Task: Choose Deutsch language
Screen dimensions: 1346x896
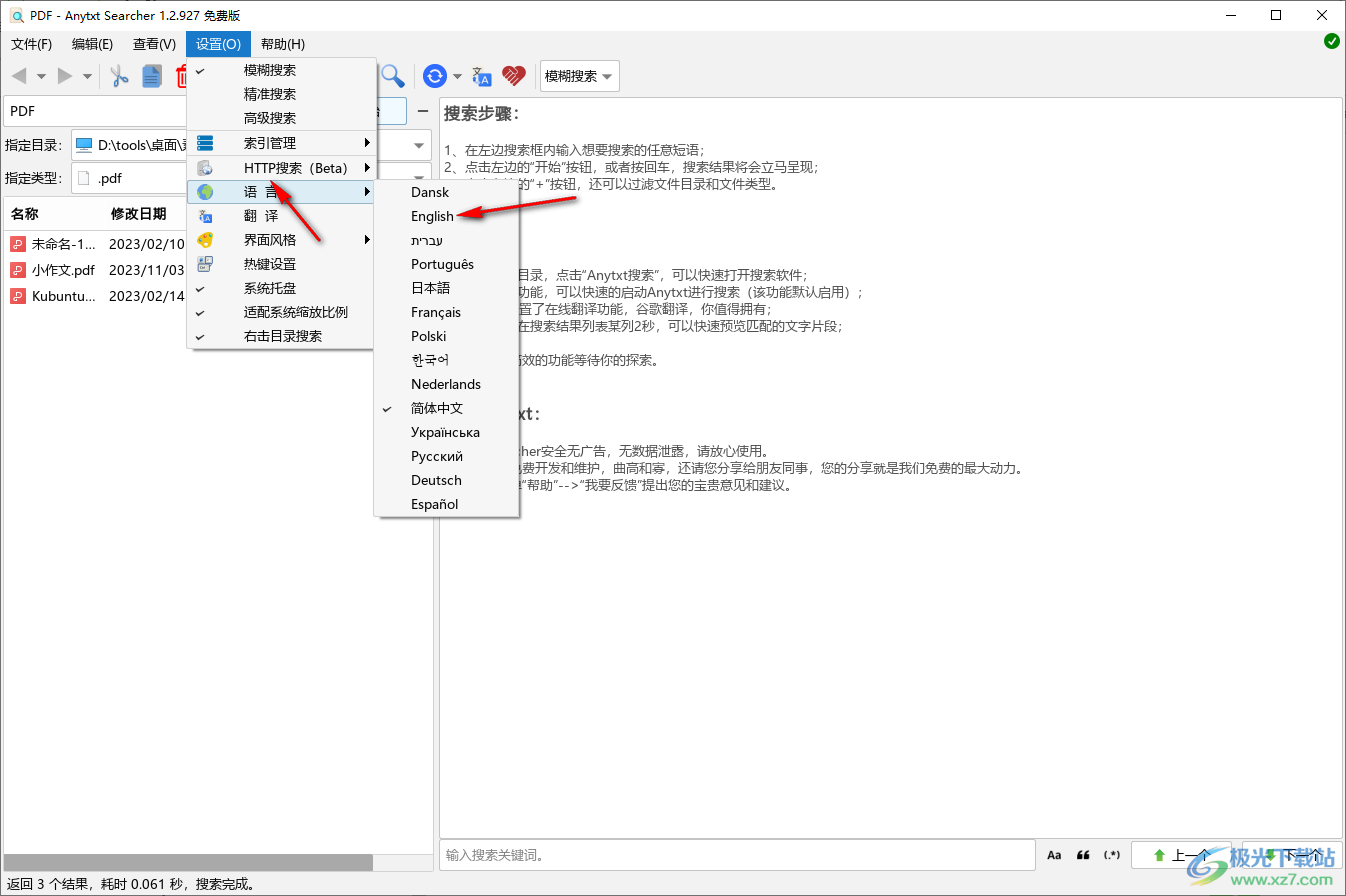Action: point(446,480)
